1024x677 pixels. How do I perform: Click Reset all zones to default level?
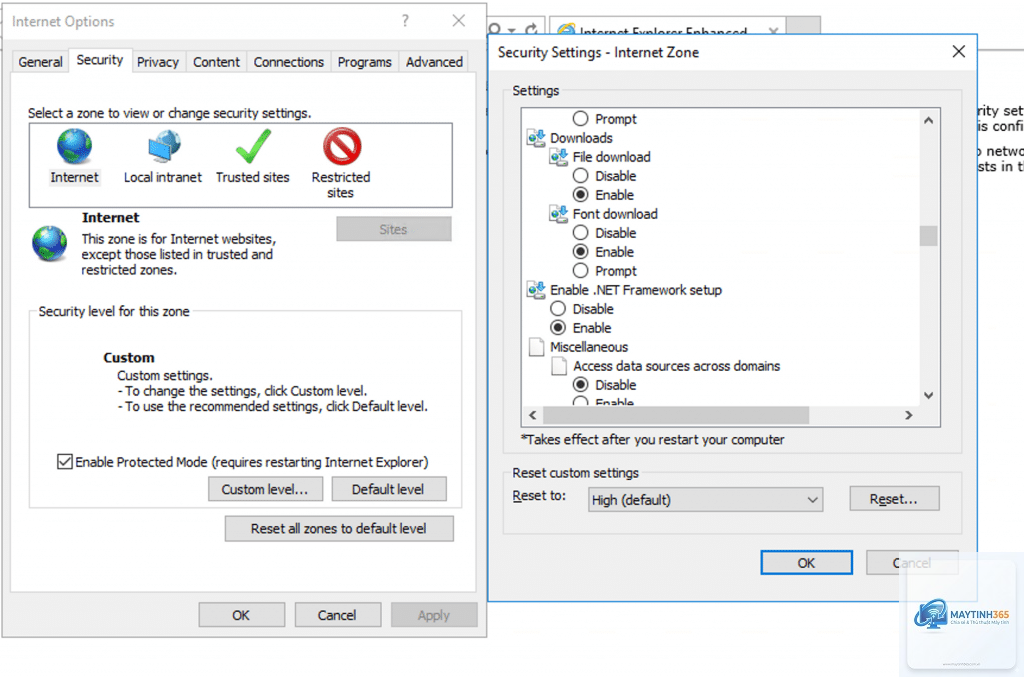(339, 529)
